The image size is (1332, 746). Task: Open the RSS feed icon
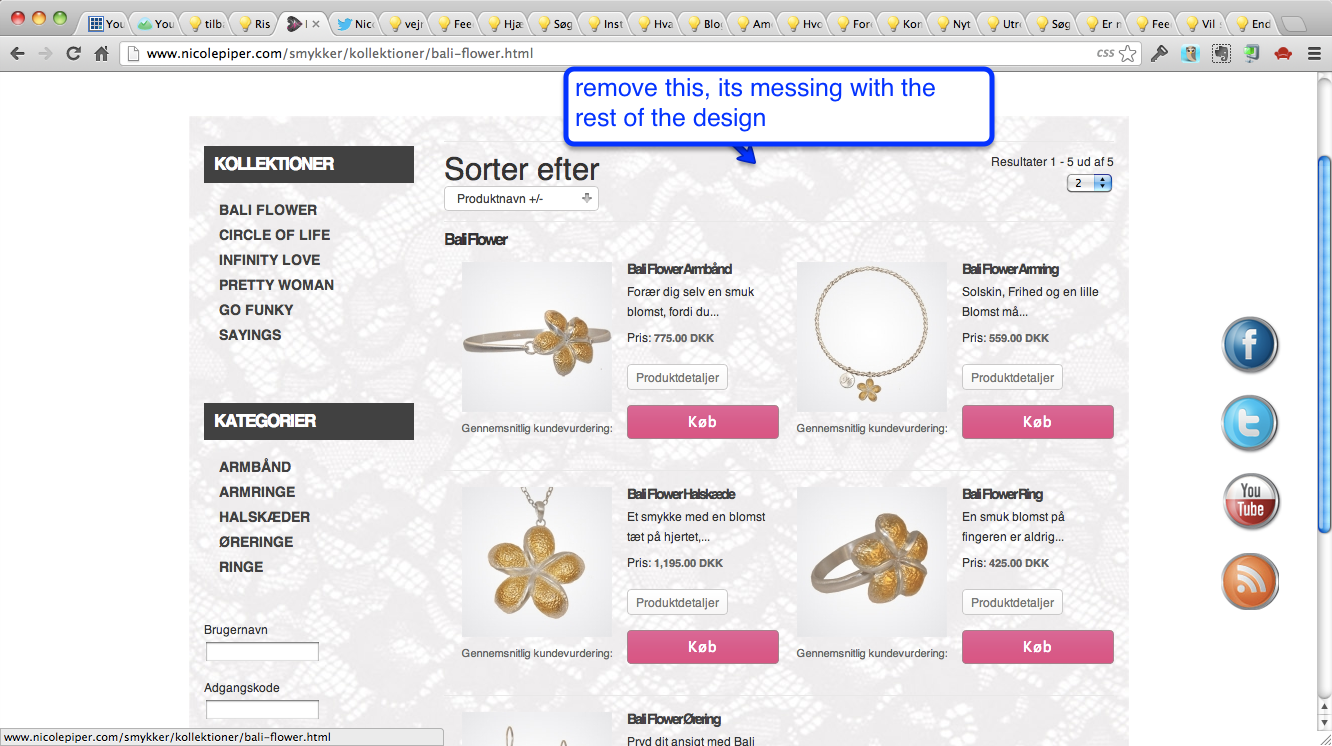[x=1251, y=581]
